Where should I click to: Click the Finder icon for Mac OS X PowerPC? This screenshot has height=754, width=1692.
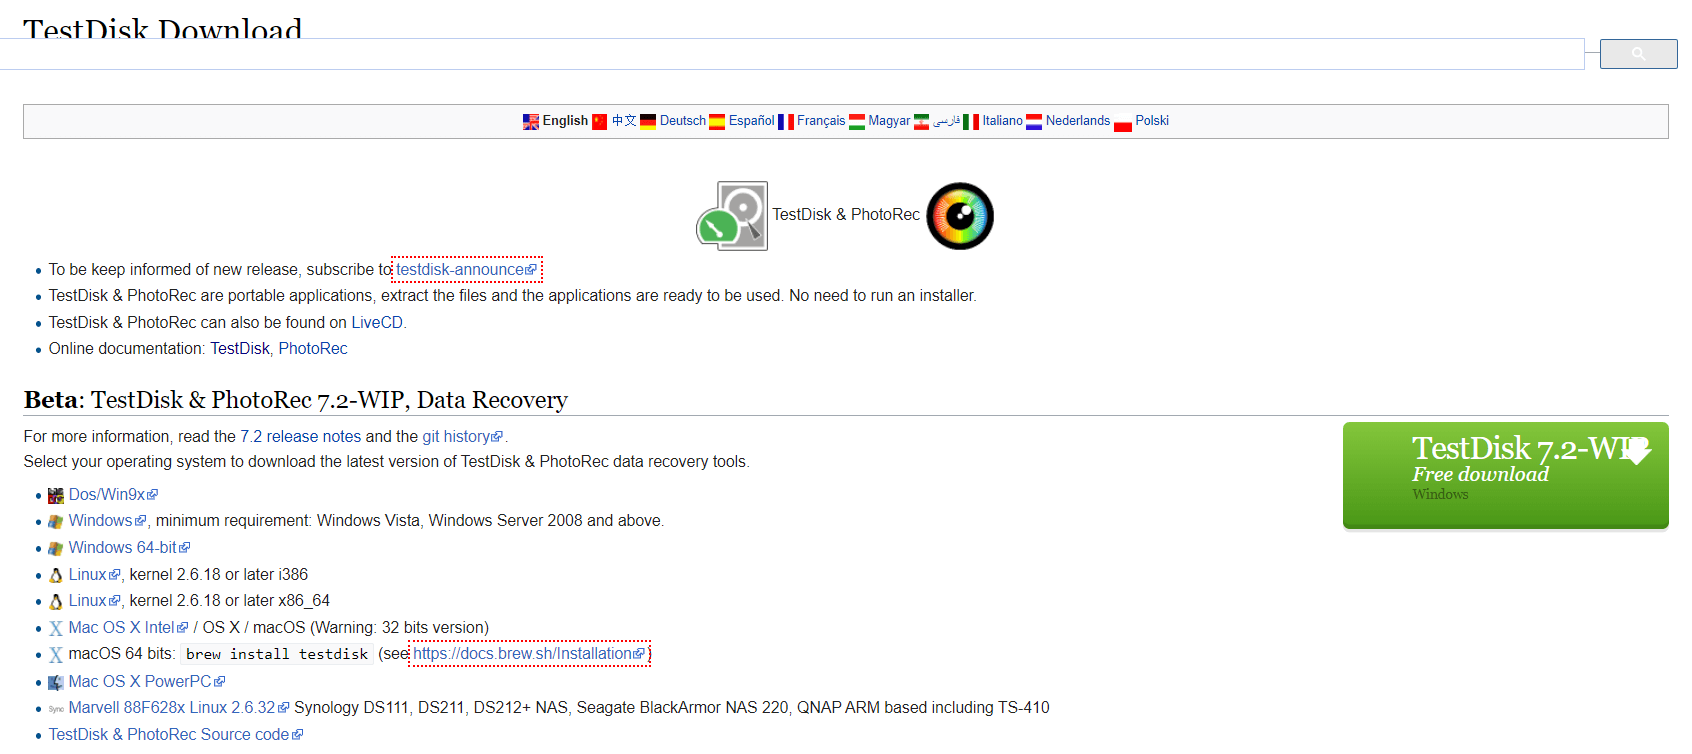click(x=56, y=682)
